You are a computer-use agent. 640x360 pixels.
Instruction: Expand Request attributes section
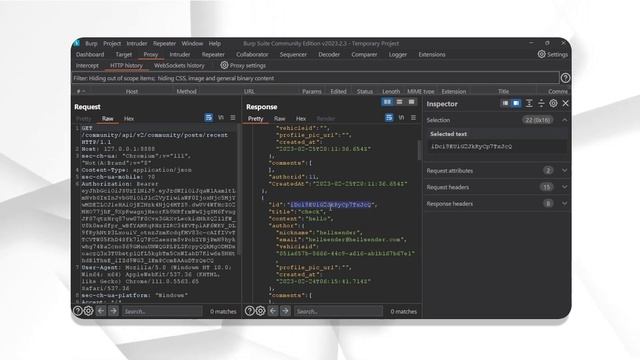point(565,171)
